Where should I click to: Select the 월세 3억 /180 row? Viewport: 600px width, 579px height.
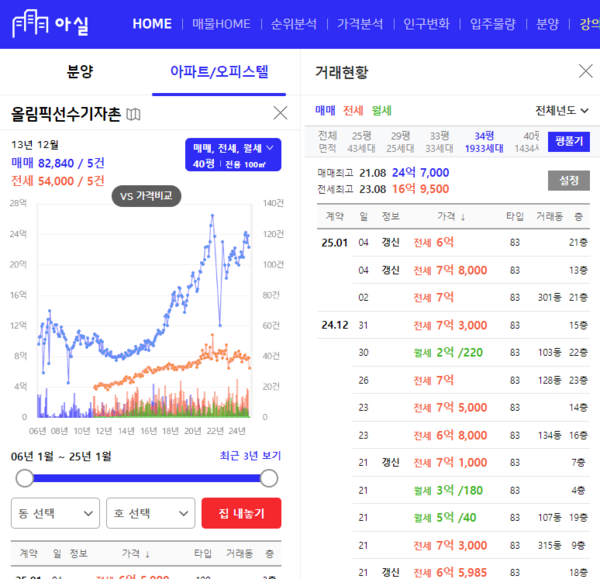pyautogui.click(x=471, y=490)
